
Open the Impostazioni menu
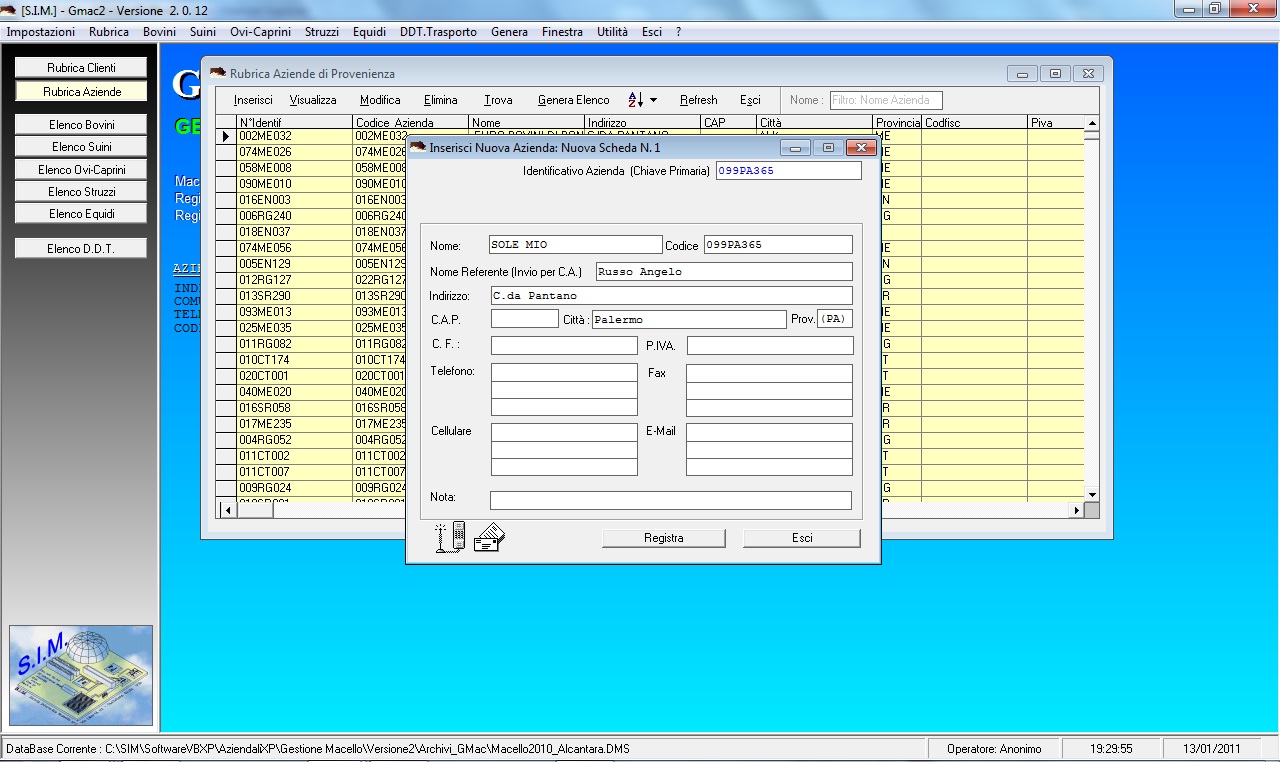tap(41, 32)
